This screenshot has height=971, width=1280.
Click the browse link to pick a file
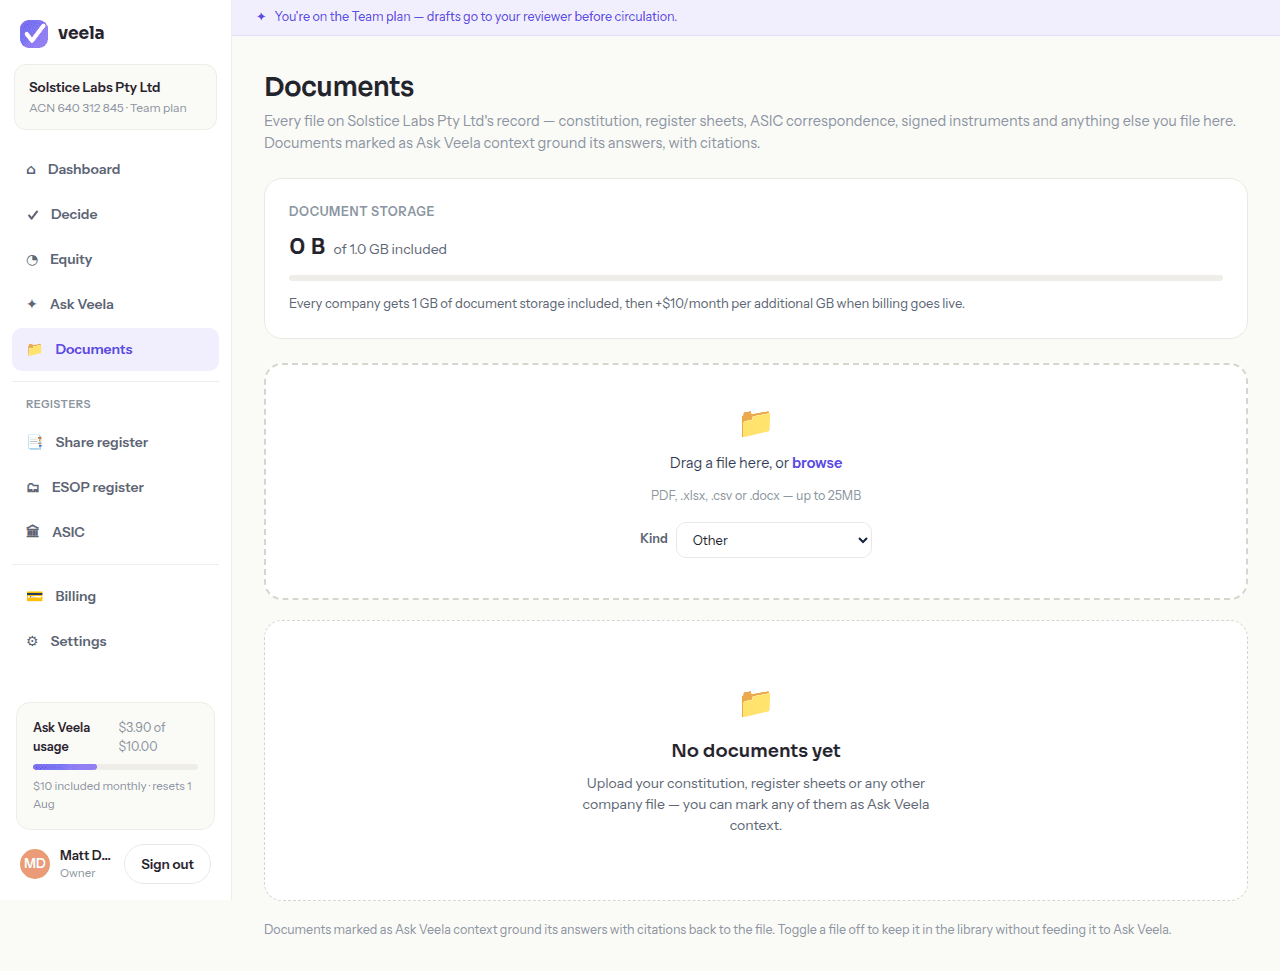point(817,463)
